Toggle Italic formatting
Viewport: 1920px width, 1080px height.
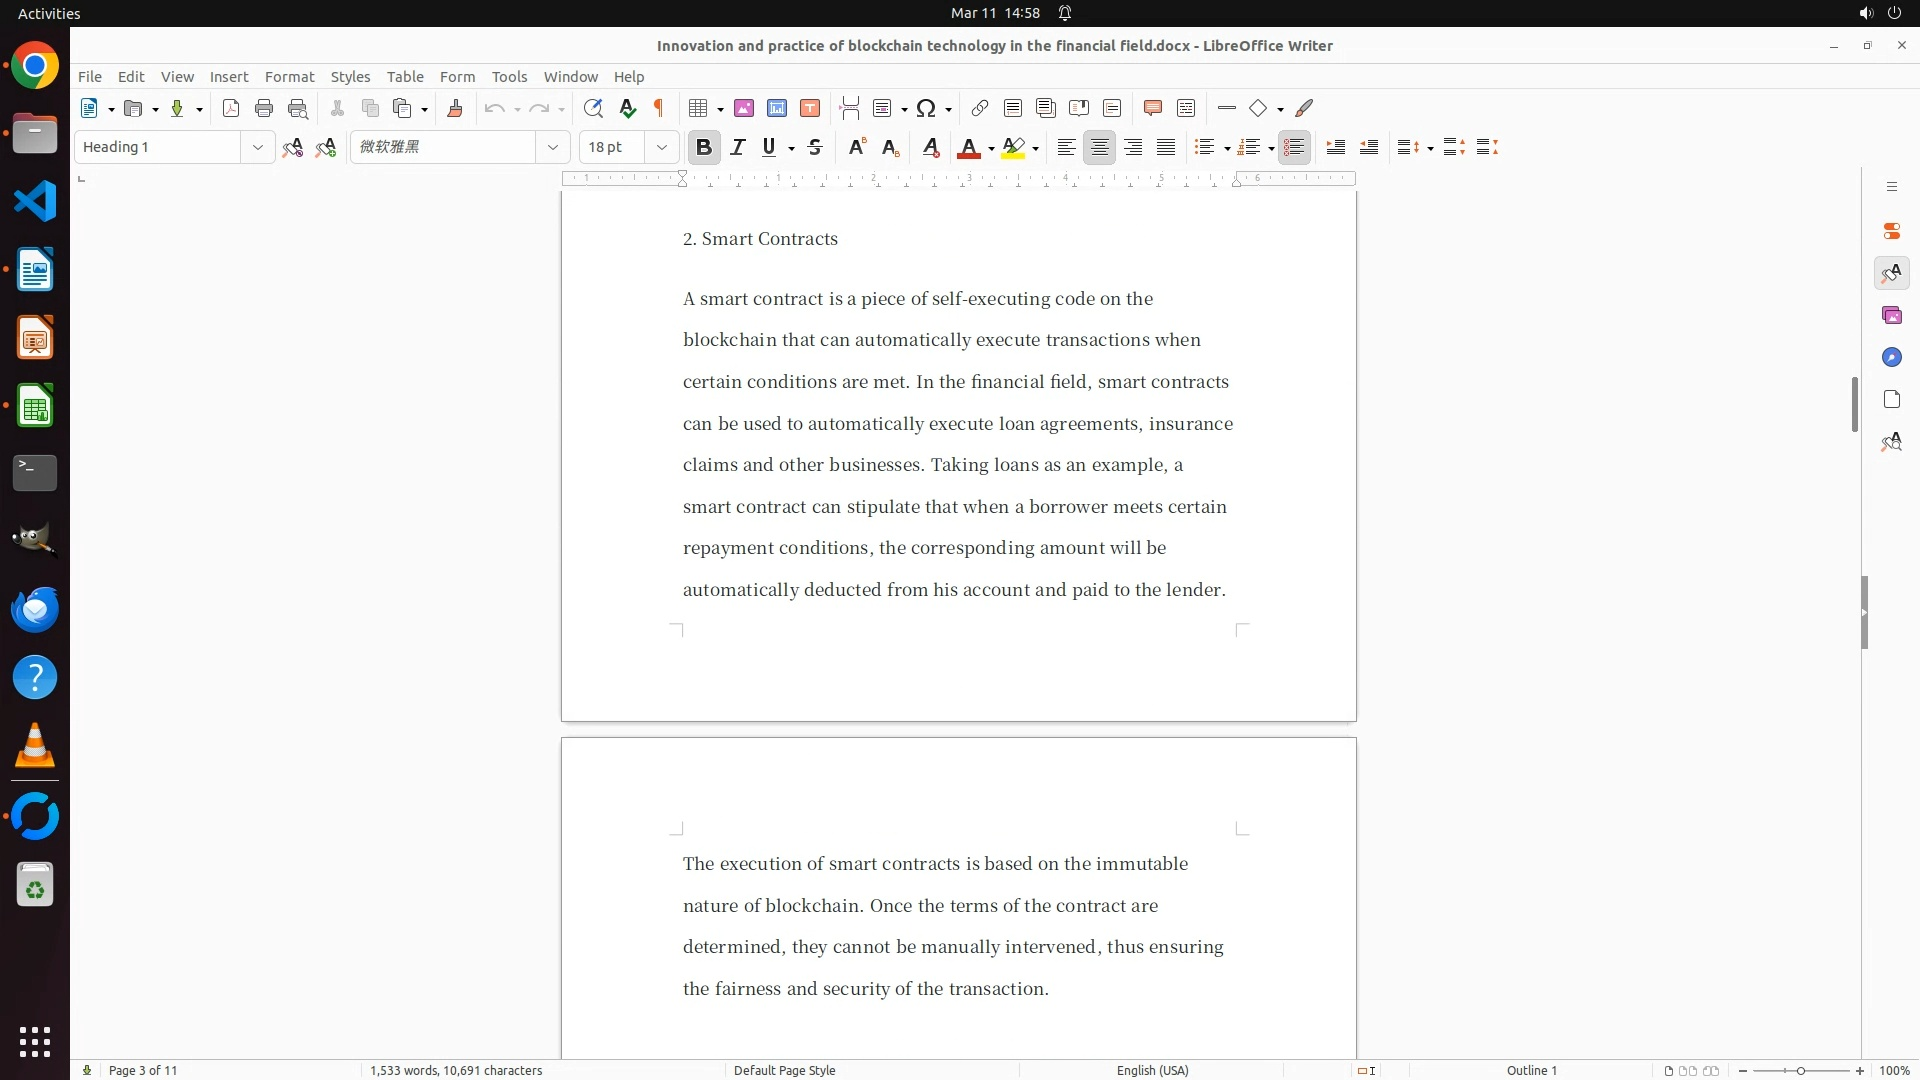[738, 147]
